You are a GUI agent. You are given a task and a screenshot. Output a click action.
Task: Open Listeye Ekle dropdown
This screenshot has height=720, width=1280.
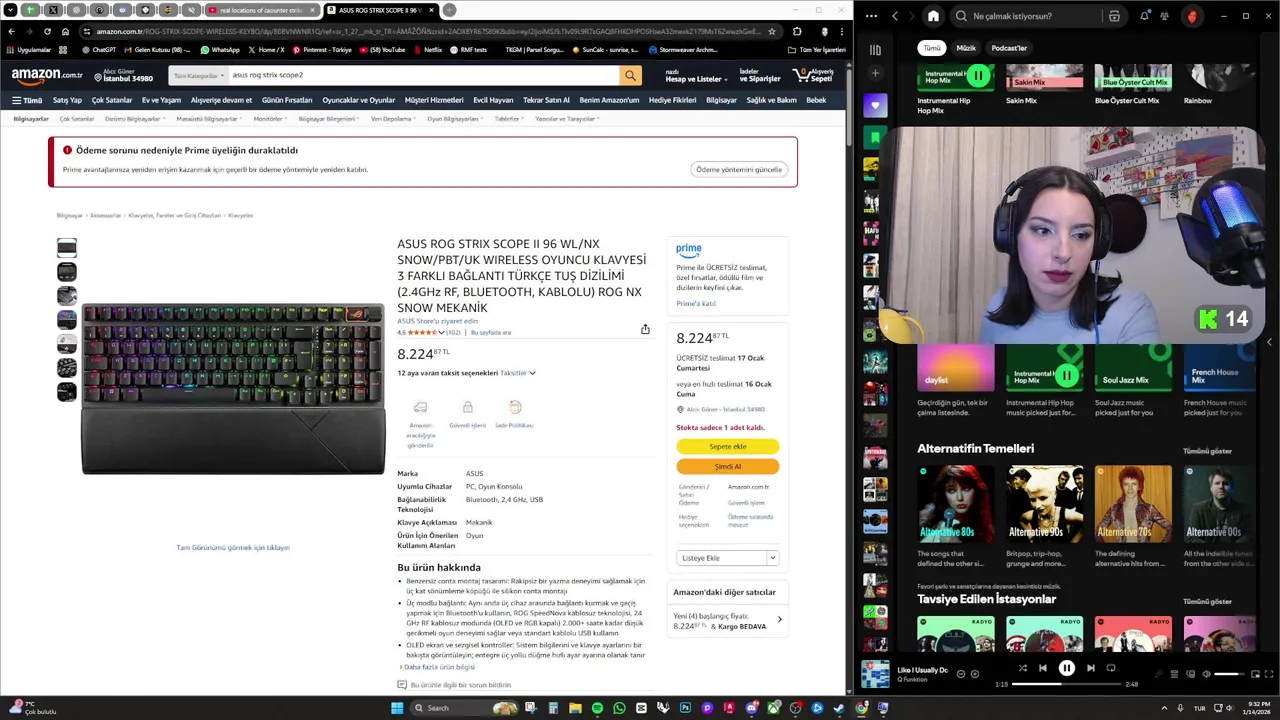coord(727,558)
